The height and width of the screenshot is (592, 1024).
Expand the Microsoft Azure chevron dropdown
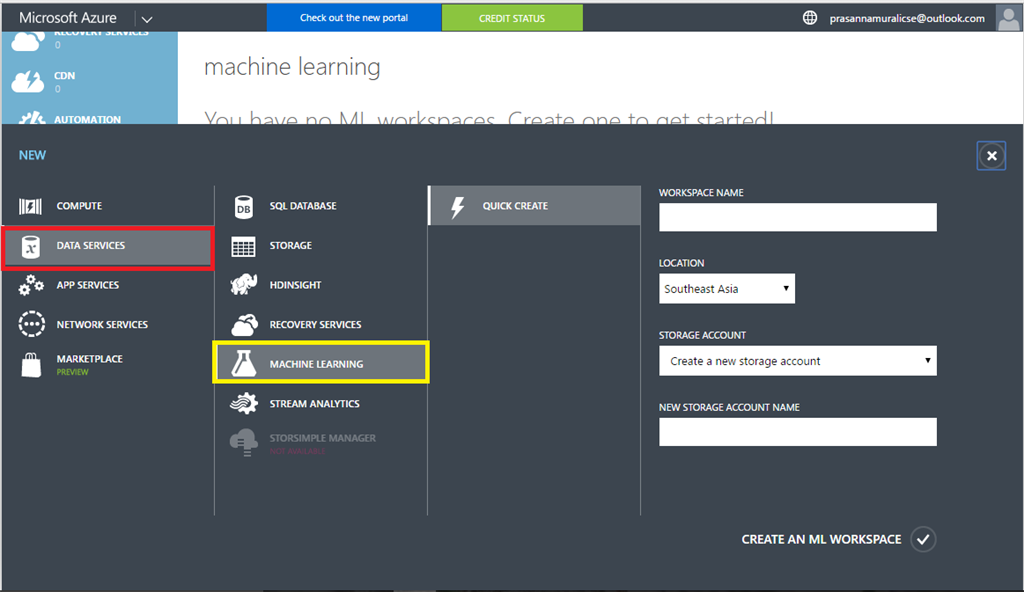coord(147,19)
